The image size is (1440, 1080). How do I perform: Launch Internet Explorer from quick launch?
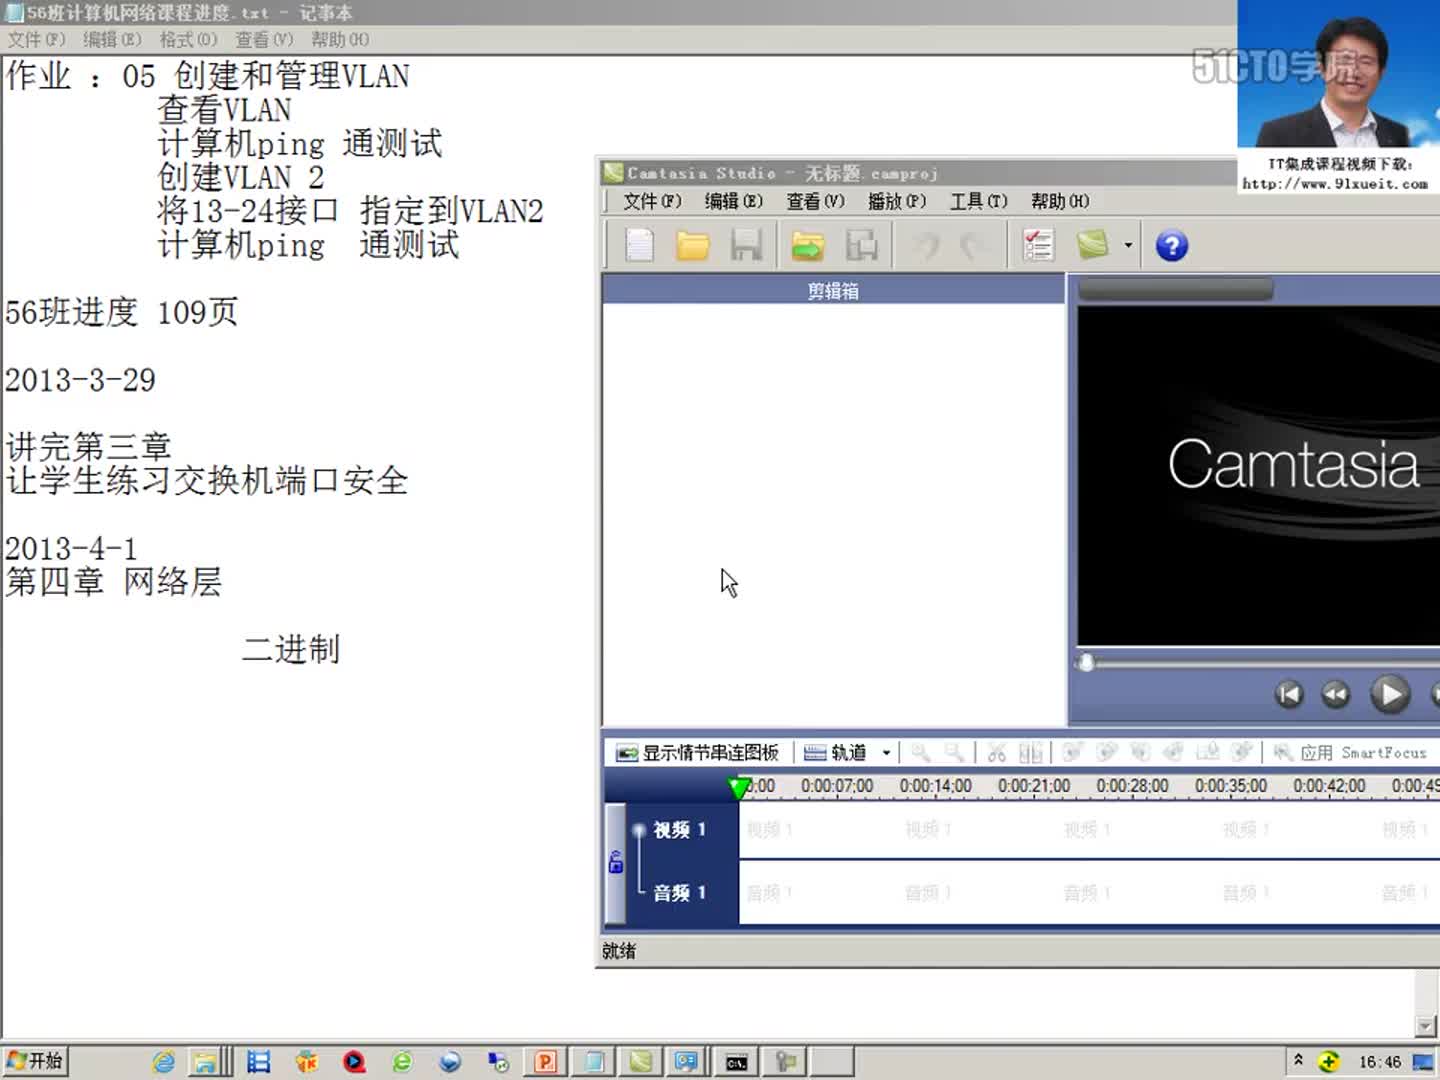click(163, 1062)
